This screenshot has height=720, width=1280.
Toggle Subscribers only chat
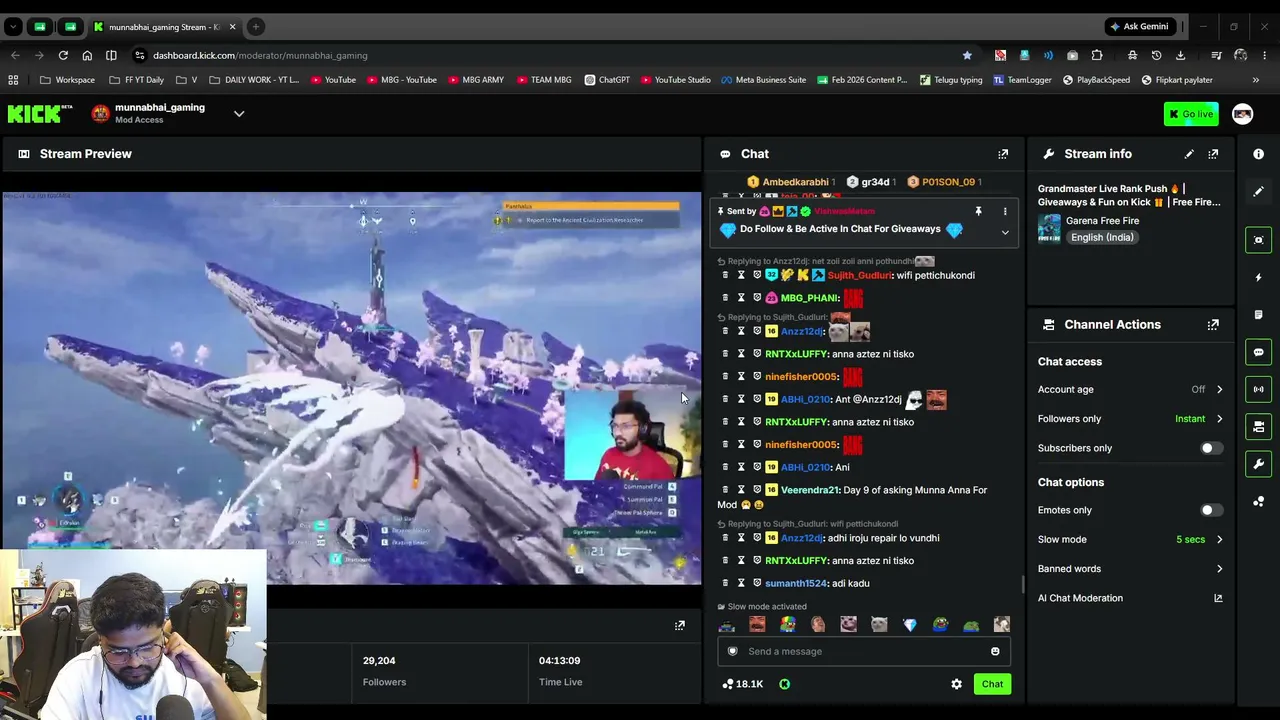[x=1211, y=448]
